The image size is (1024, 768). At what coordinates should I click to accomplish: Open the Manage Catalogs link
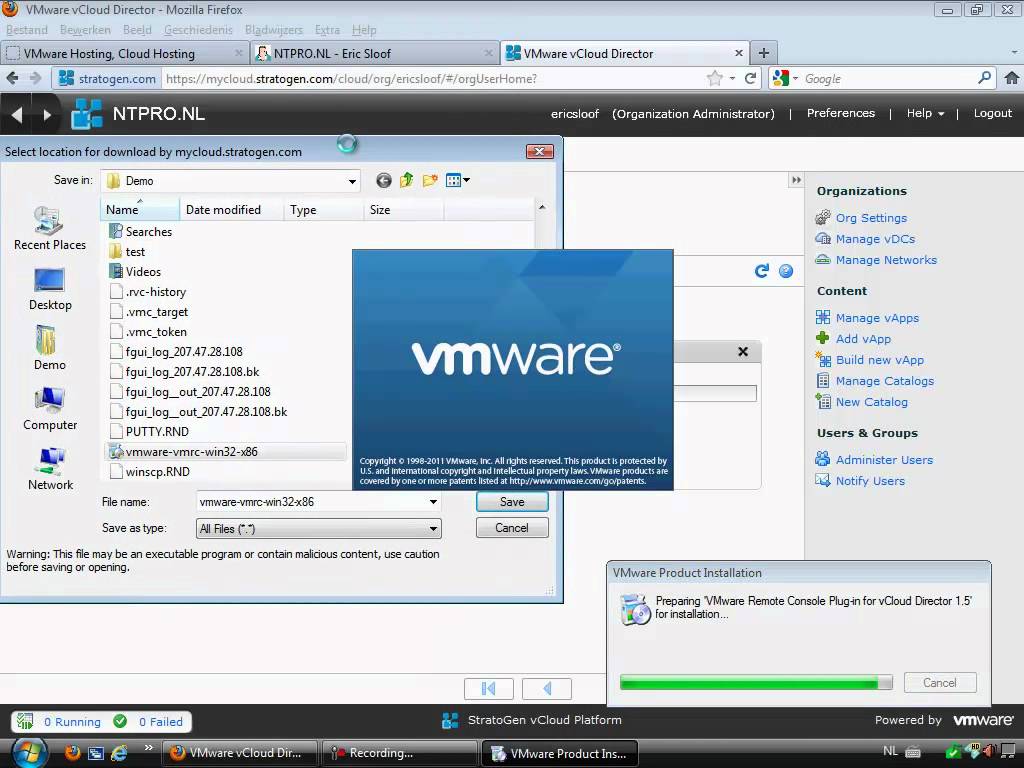[884, 381]
